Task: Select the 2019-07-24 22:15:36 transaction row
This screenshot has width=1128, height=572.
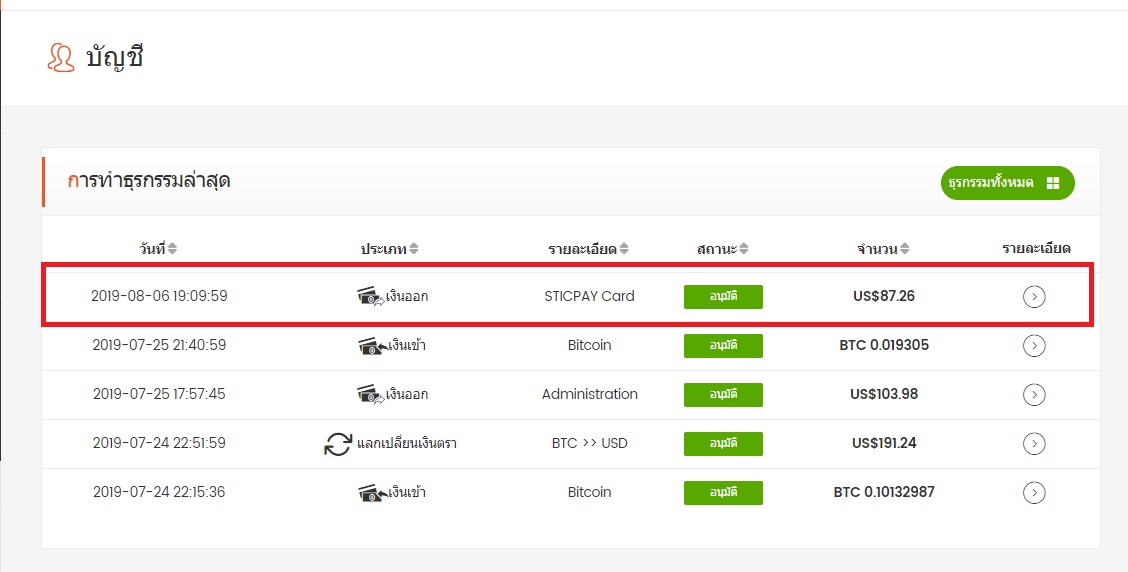Action: pyautogui.click(x=570, y=492)
